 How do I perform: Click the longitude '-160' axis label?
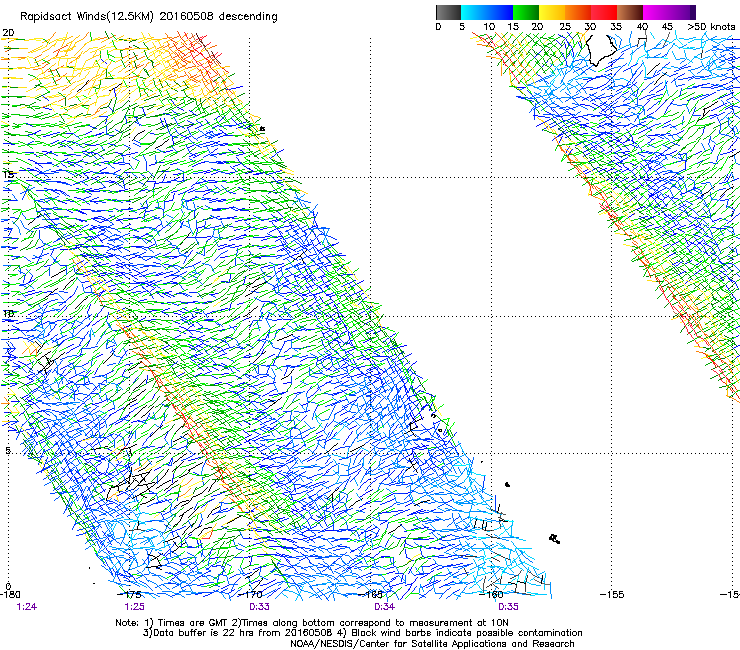tap(492, 594)
